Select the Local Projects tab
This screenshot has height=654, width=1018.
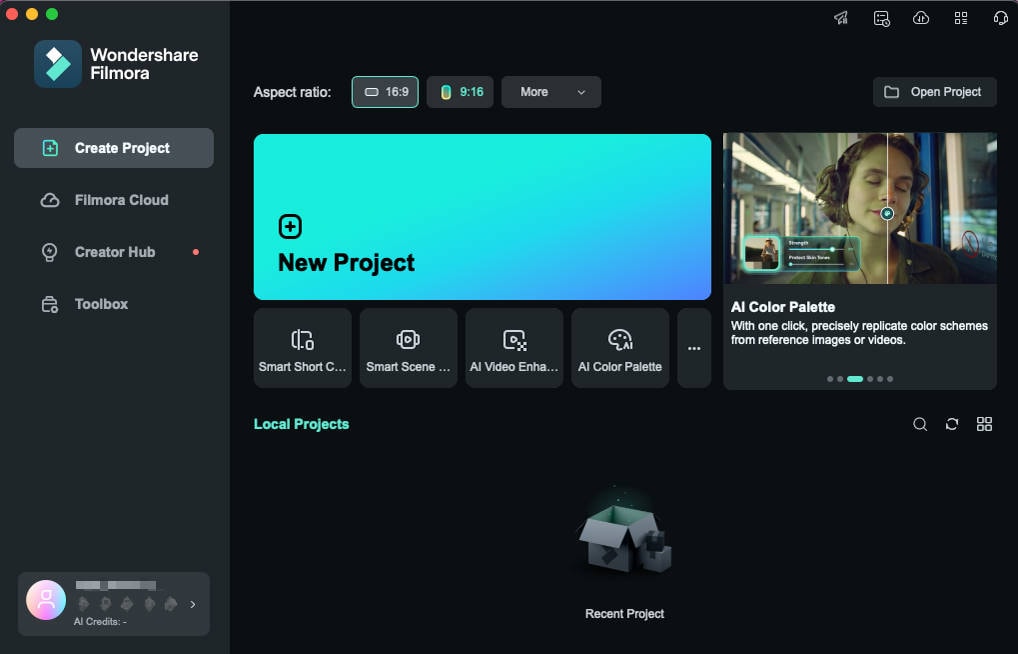[x=301, y=424]
